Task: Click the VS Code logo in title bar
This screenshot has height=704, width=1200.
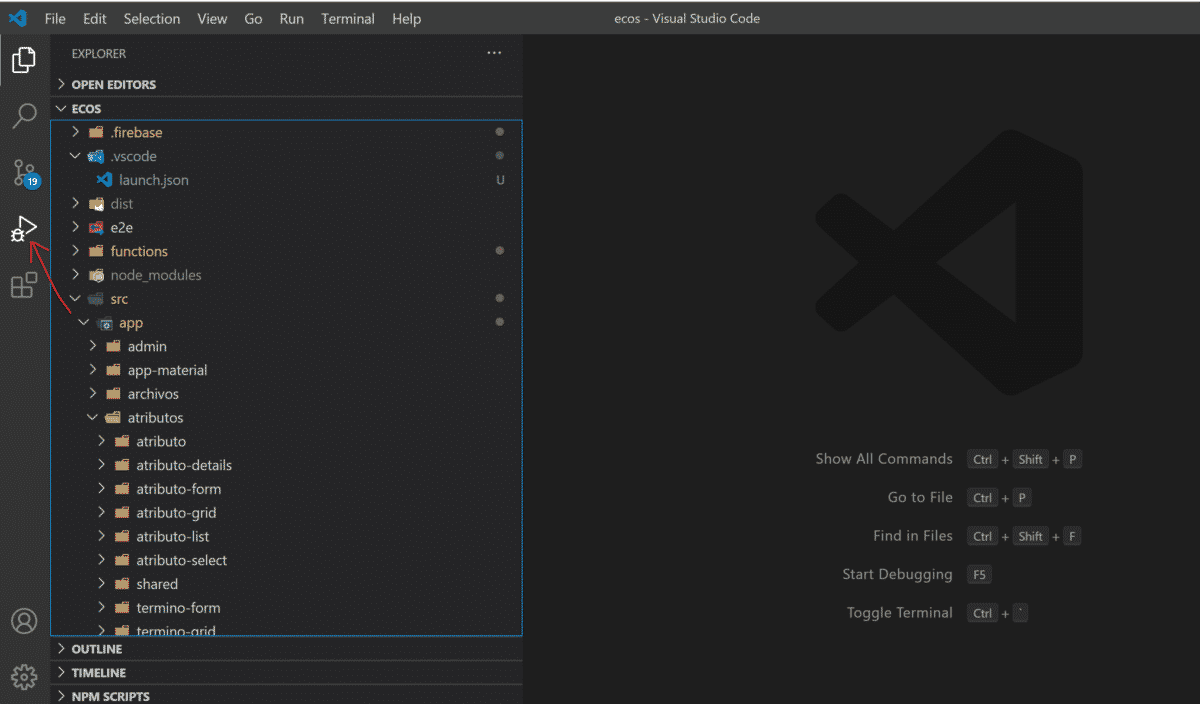Action: [18, 18]
